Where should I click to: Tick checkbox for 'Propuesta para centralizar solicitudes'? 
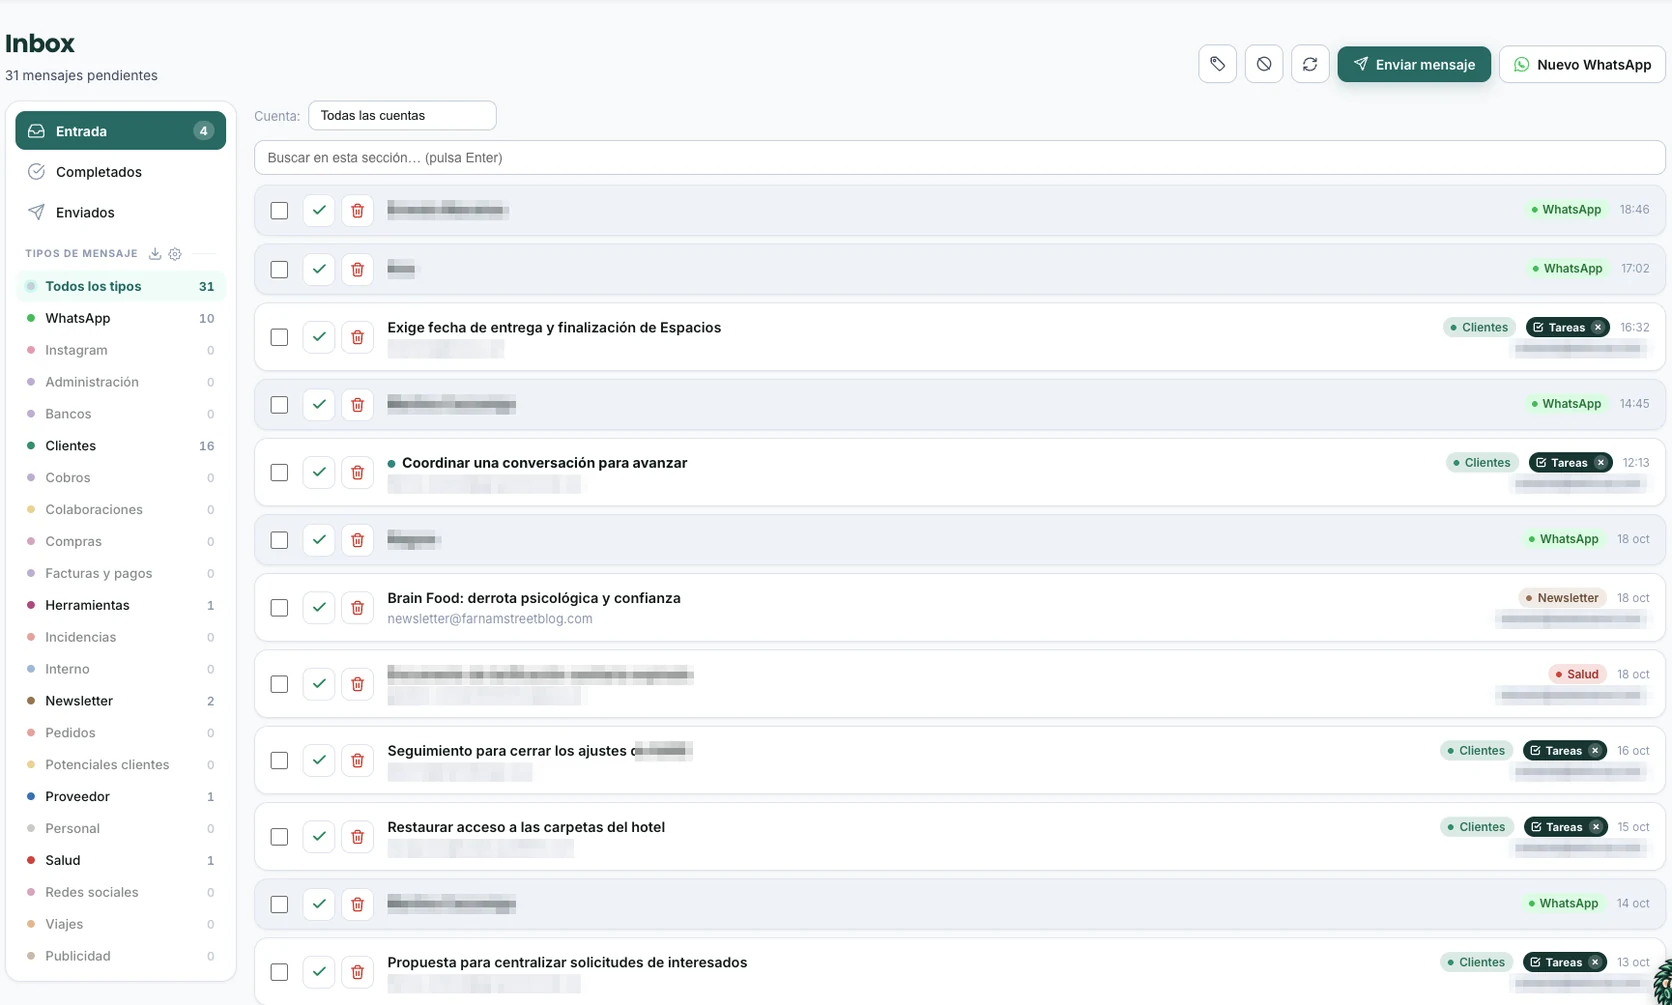279,971
